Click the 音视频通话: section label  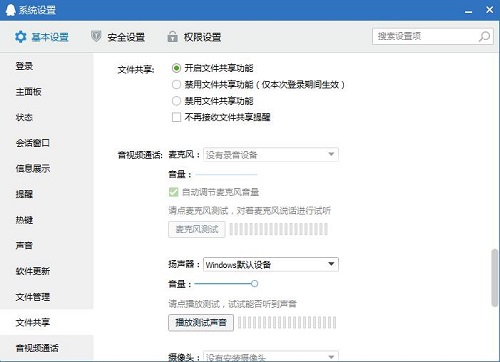(x=140, y=155)
